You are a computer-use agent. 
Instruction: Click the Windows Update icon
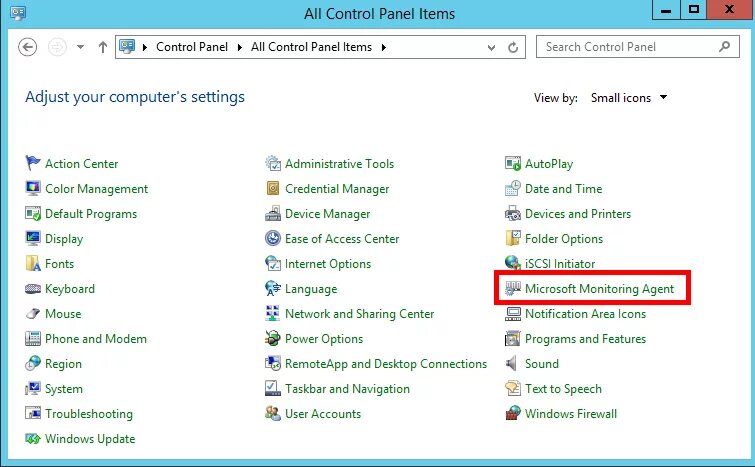coord(33,439)
